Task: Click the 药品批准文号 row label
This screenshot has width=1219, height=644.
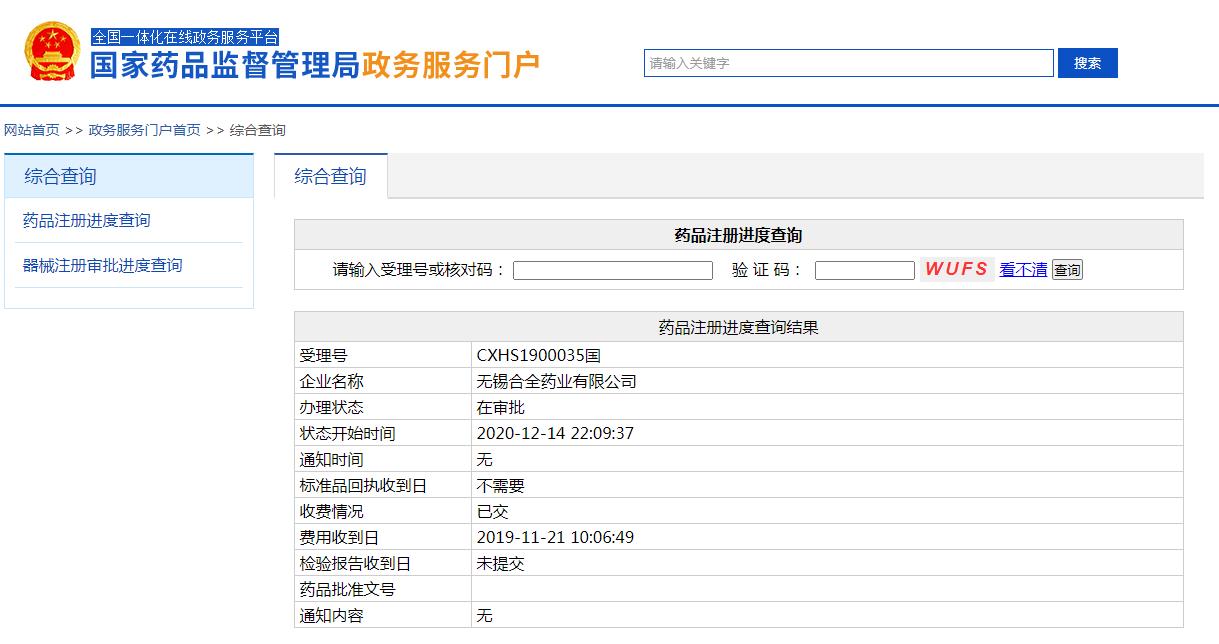Action: [x=347, y=589]
